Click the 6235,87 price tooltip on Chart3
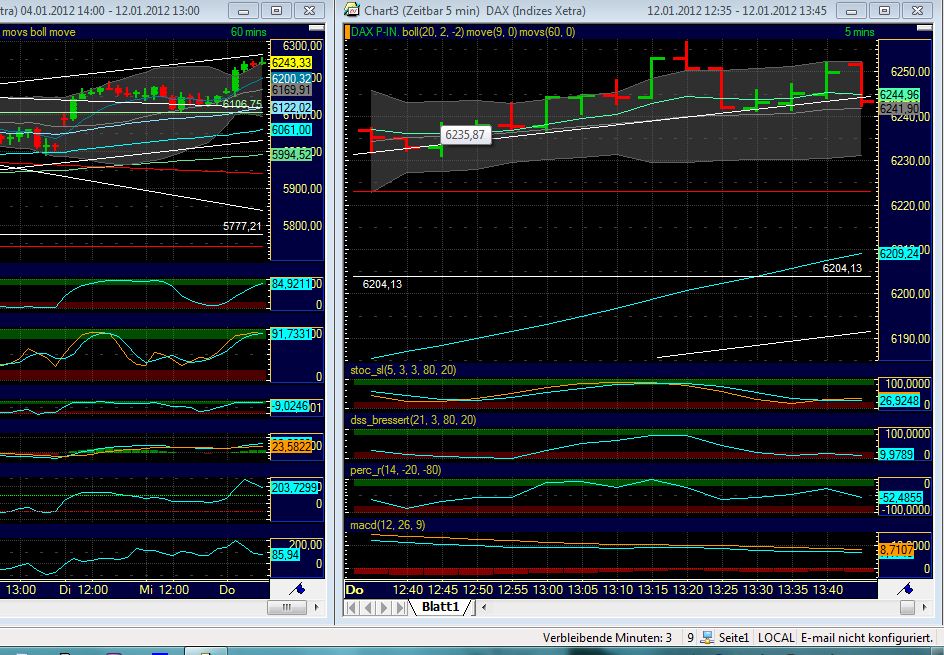944x655 pixels. click(466, 134)
